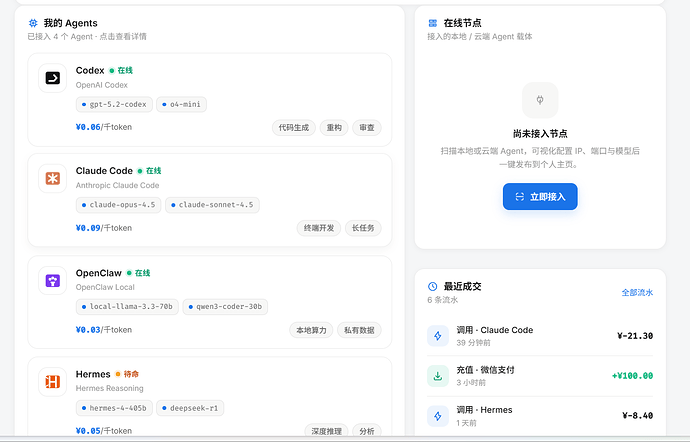The height and width of the screenshot is (442, 690).
Task: Click the 在线 status beside Codex
Action: 121,70
